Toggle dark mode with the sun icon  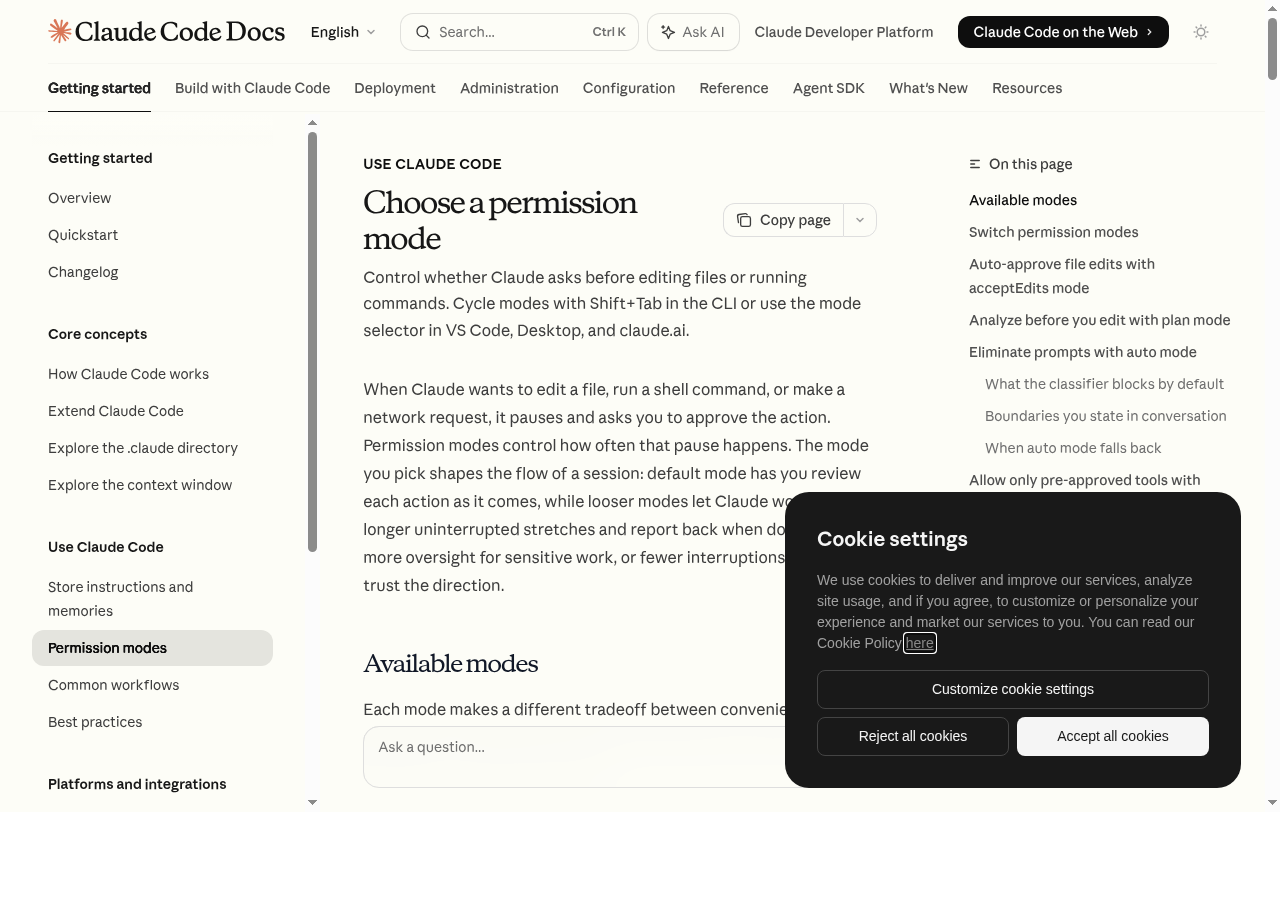(x=1201, y=32)
